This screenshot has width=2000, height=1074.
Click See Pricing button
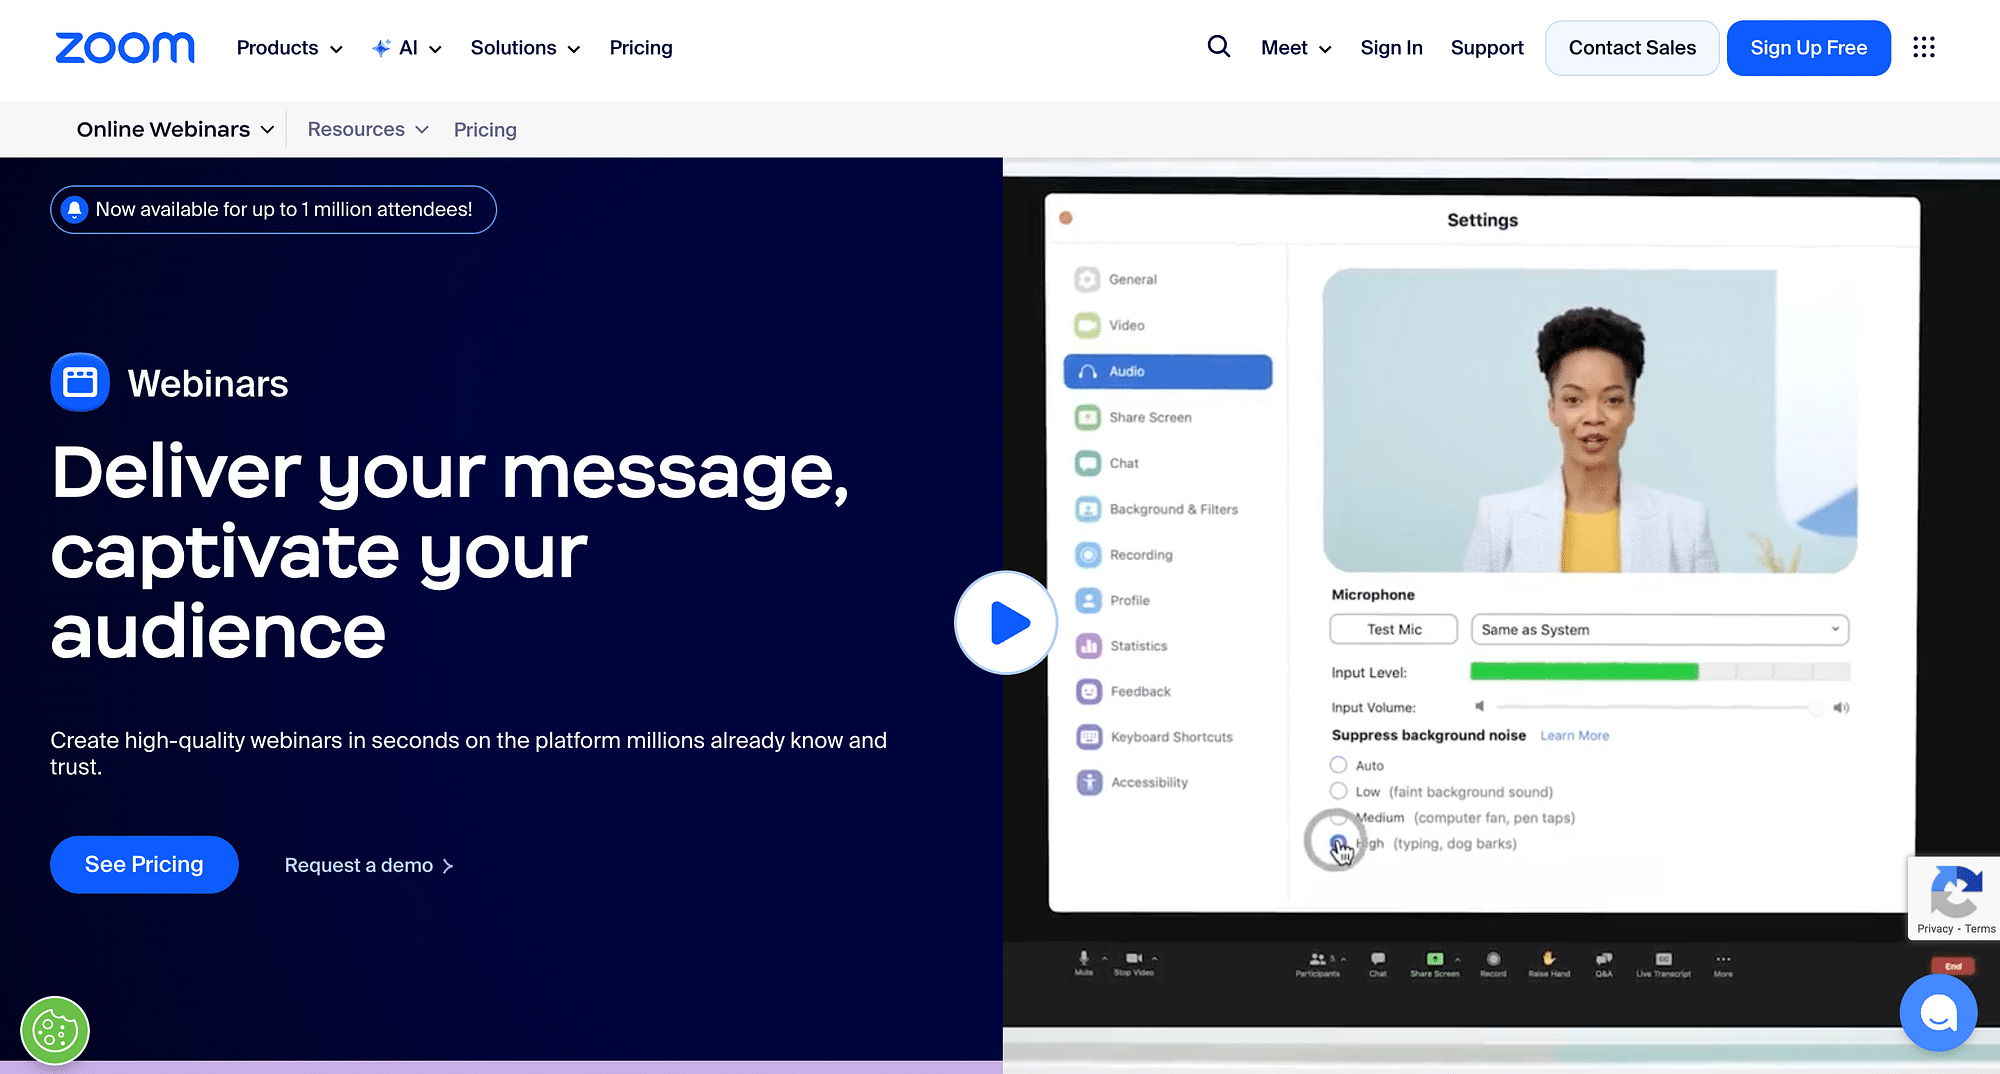click(144, 864)
